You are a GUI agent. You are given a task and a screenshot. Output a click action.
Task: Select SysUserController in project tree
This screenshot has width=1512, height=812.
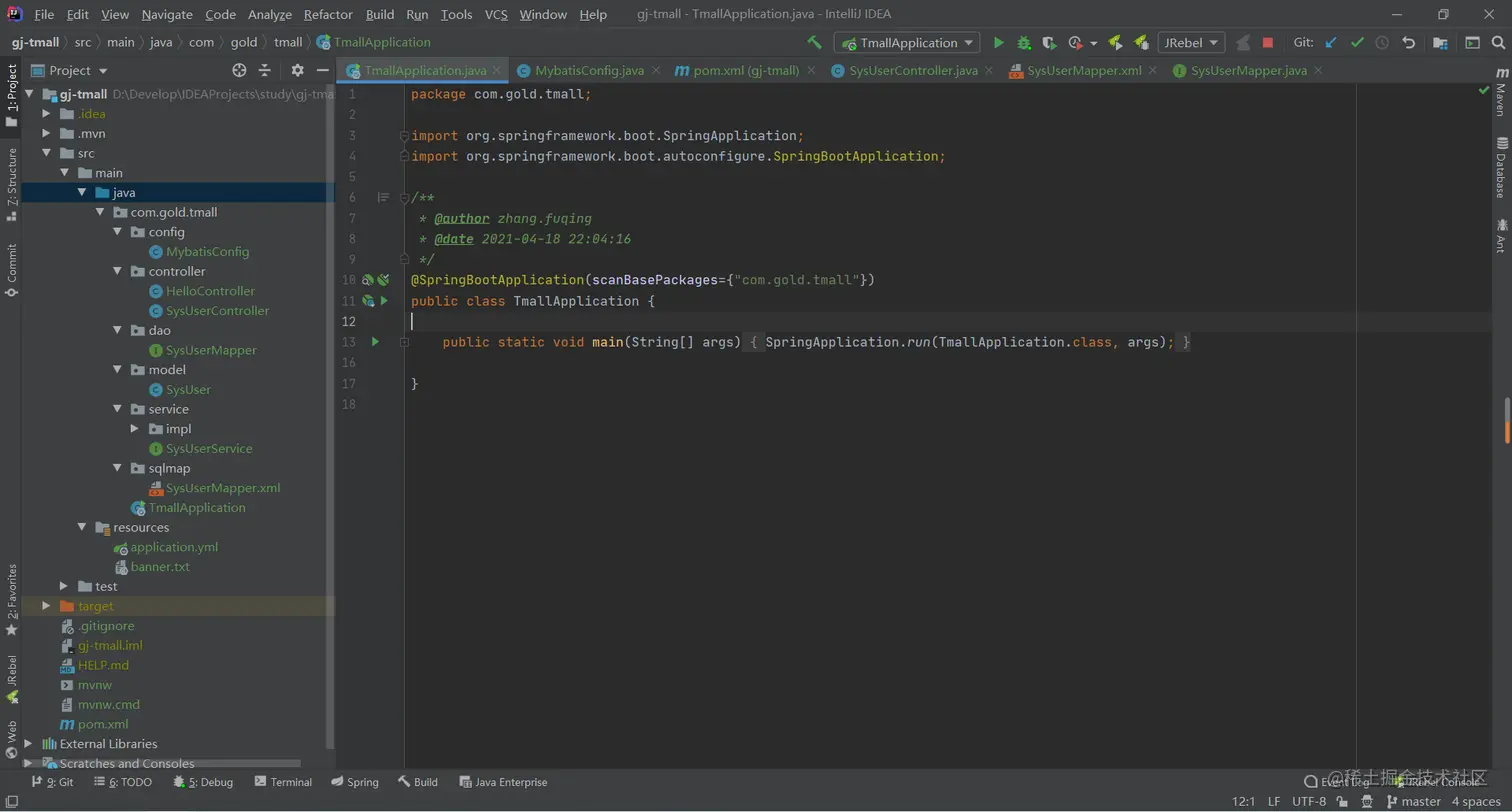(217, 311)
